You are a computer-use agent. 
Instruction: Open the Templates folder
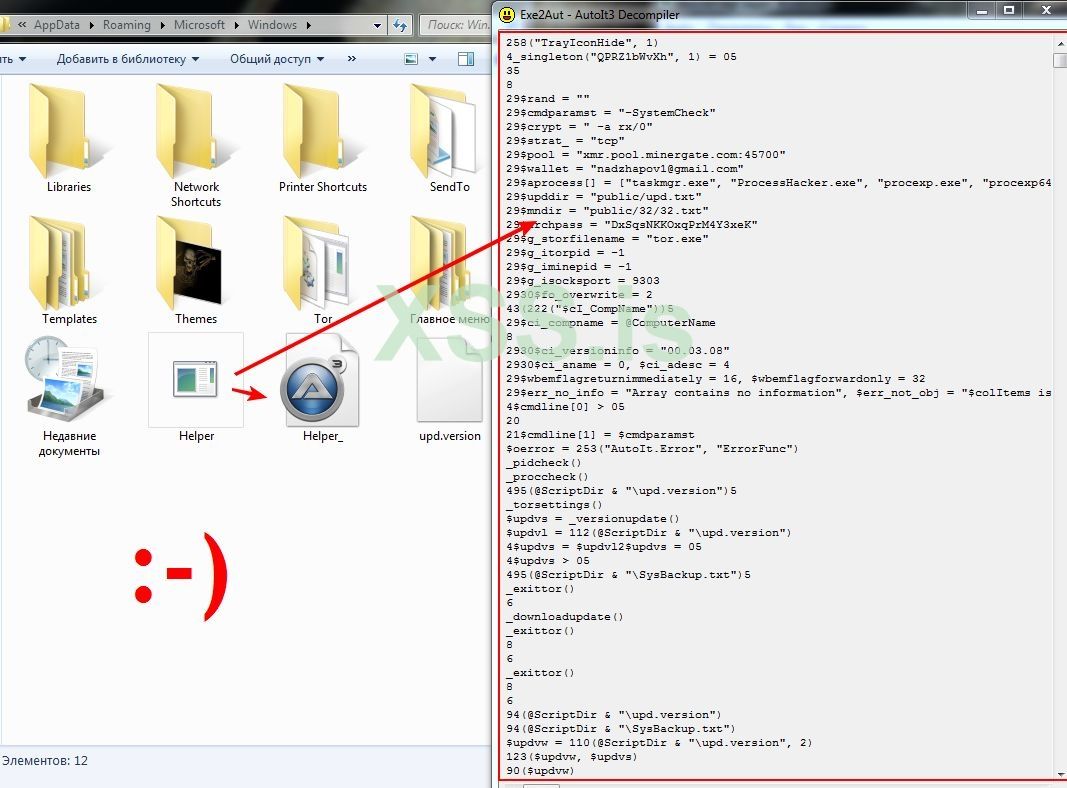point(69,271)
